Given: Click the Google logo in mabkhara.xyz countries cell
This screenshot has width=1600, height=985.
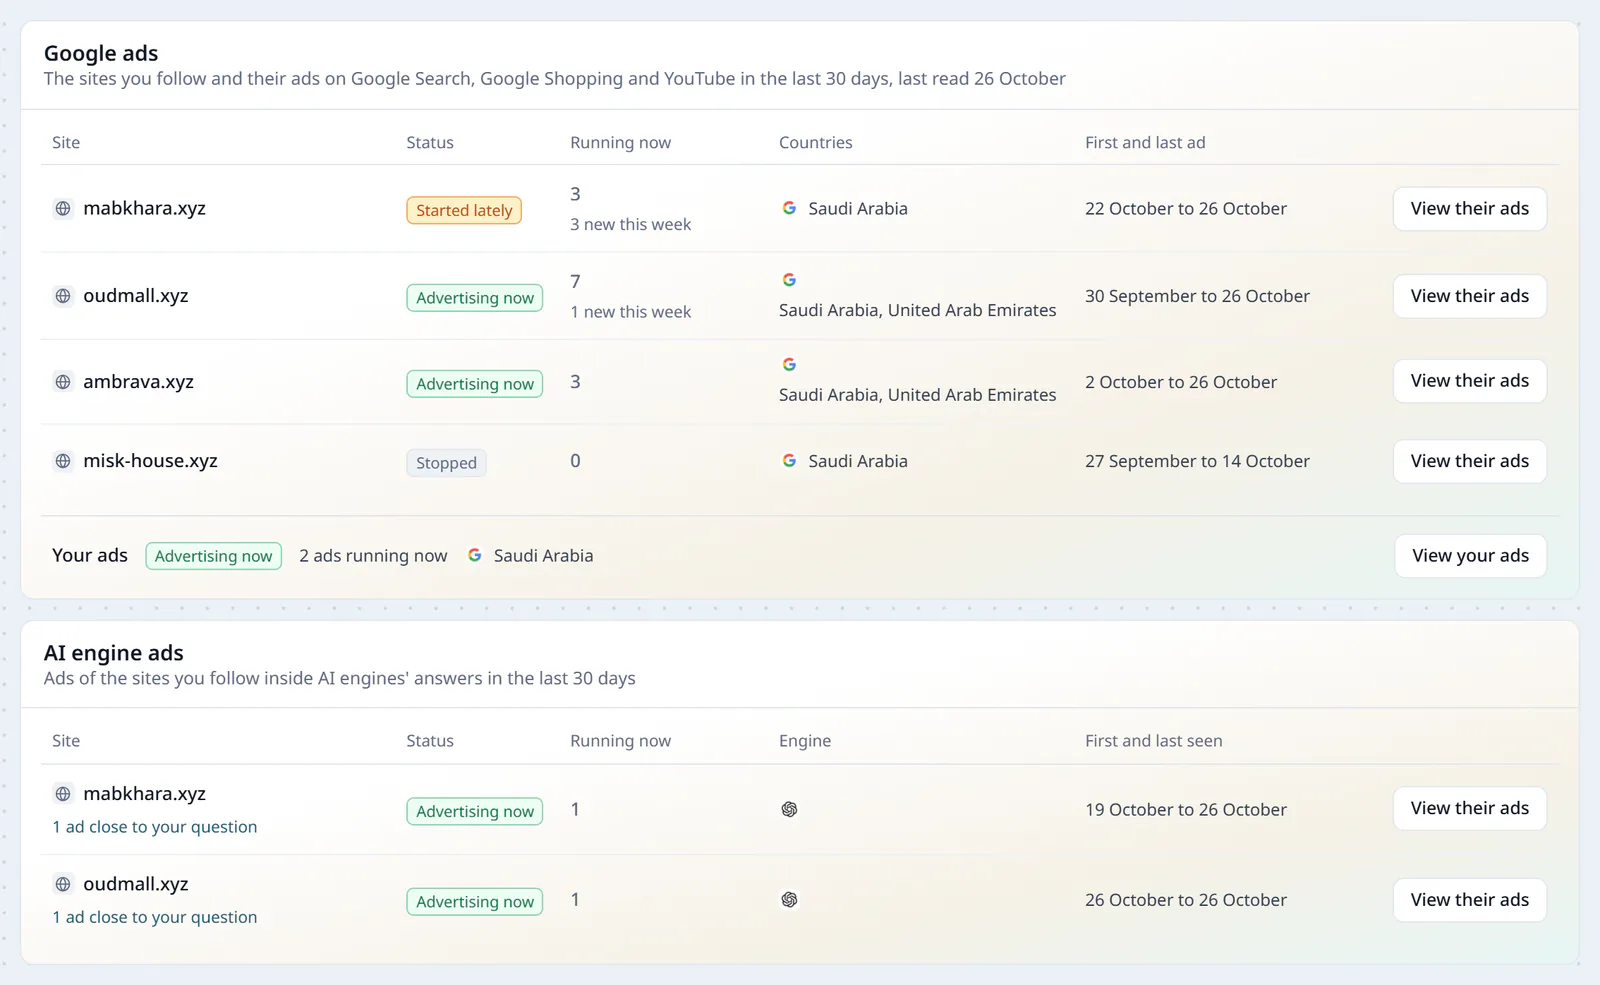Looking at the screenshot, I should pos(789,208).
